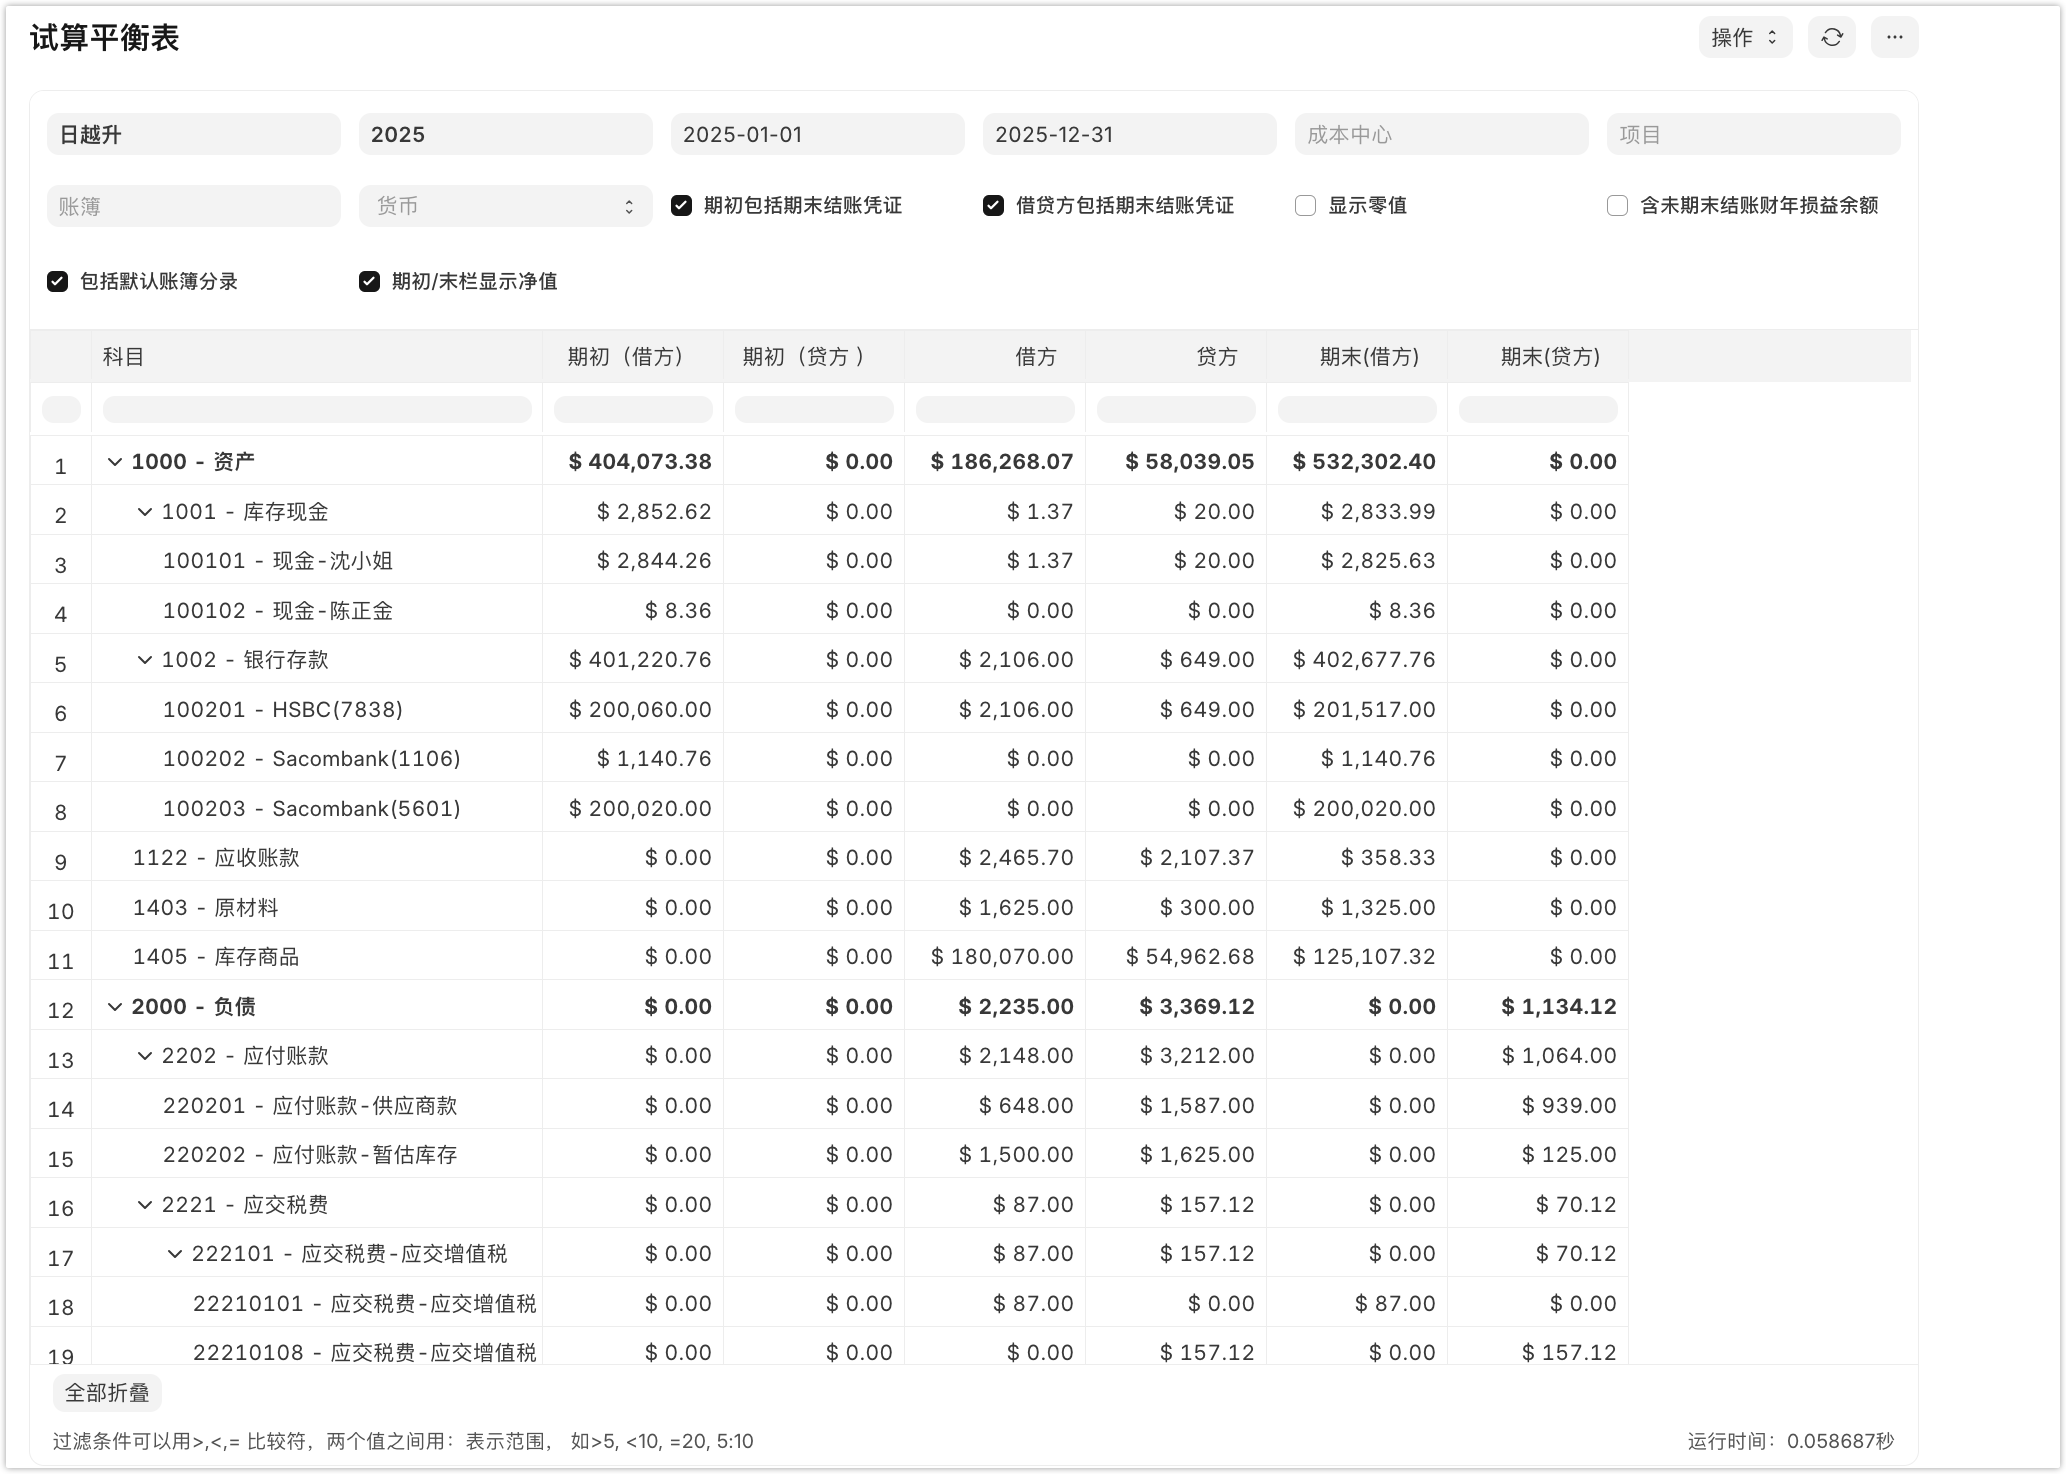The height and width of the screenshot is (1474, 2066).
Task: Enable 含未期末结账财年损益余额 checkbox
Action: (1617, 206)
